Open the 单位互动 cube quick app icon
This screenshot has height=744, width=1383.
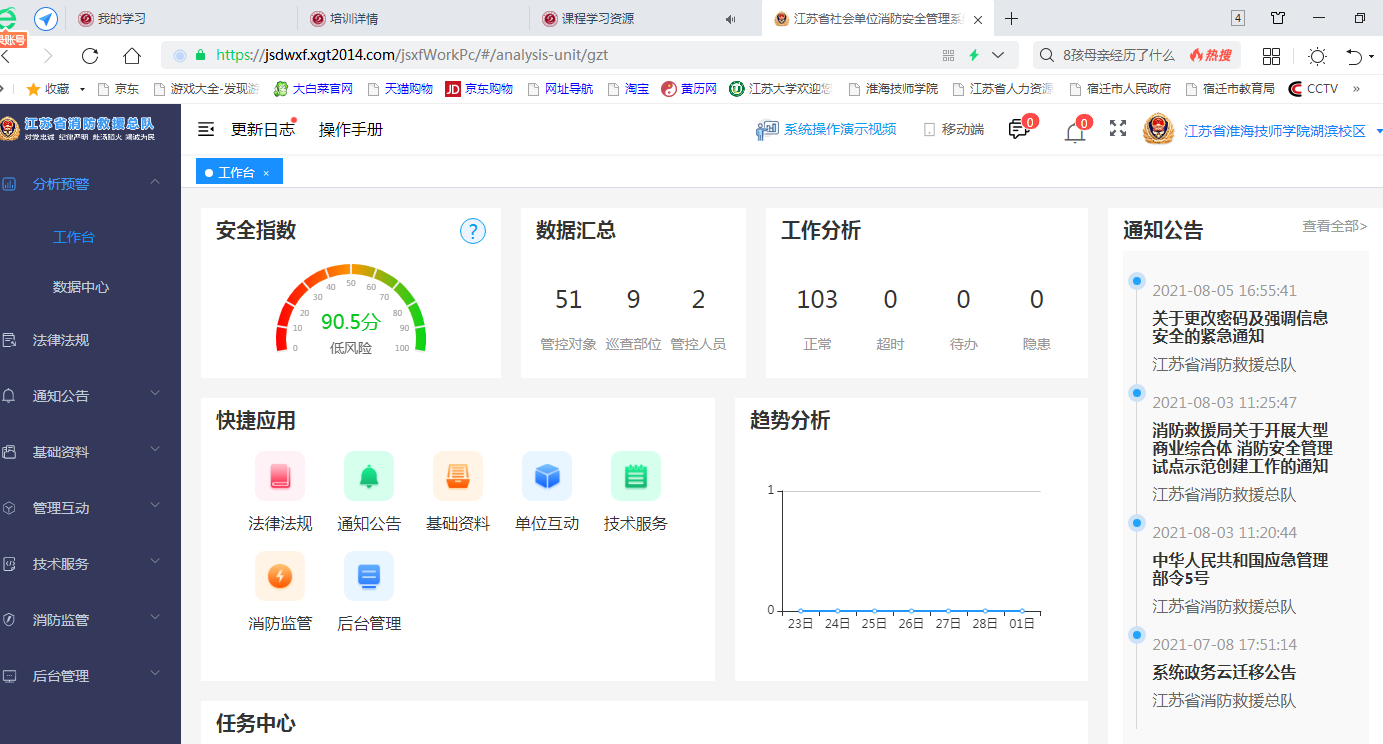[547, 476]
